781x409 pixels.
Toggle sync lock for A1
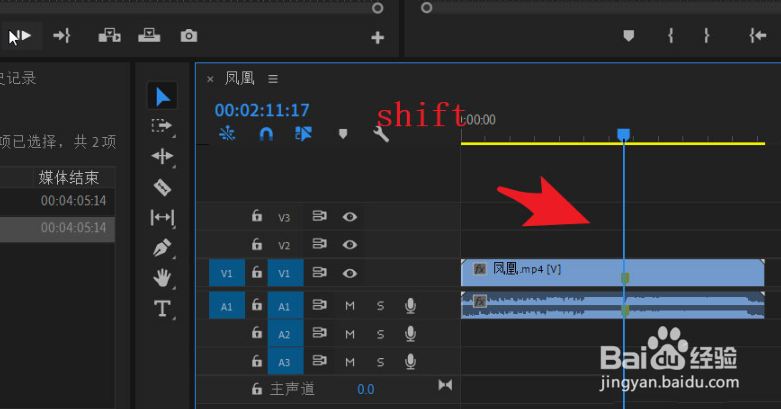pos(319,304)
